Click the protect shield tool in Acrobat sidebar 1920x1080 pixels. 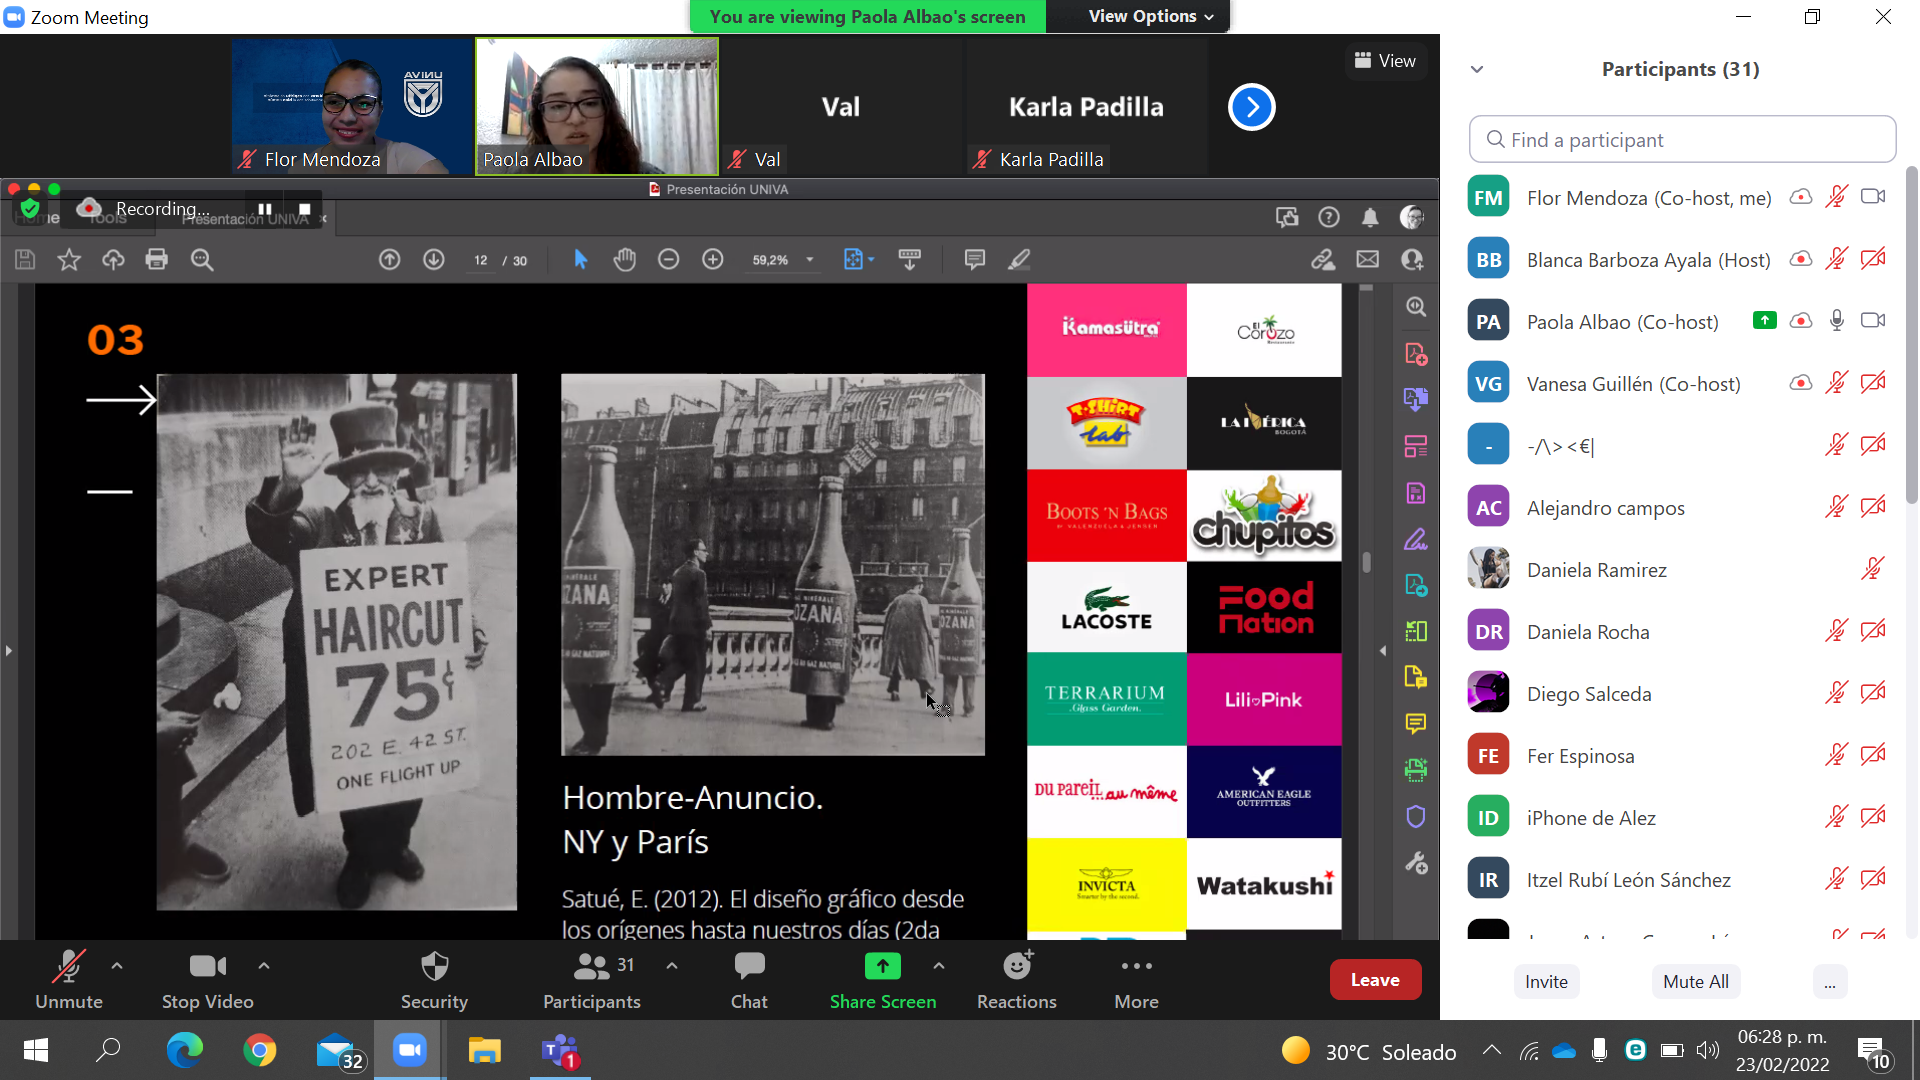(1416, 817)
